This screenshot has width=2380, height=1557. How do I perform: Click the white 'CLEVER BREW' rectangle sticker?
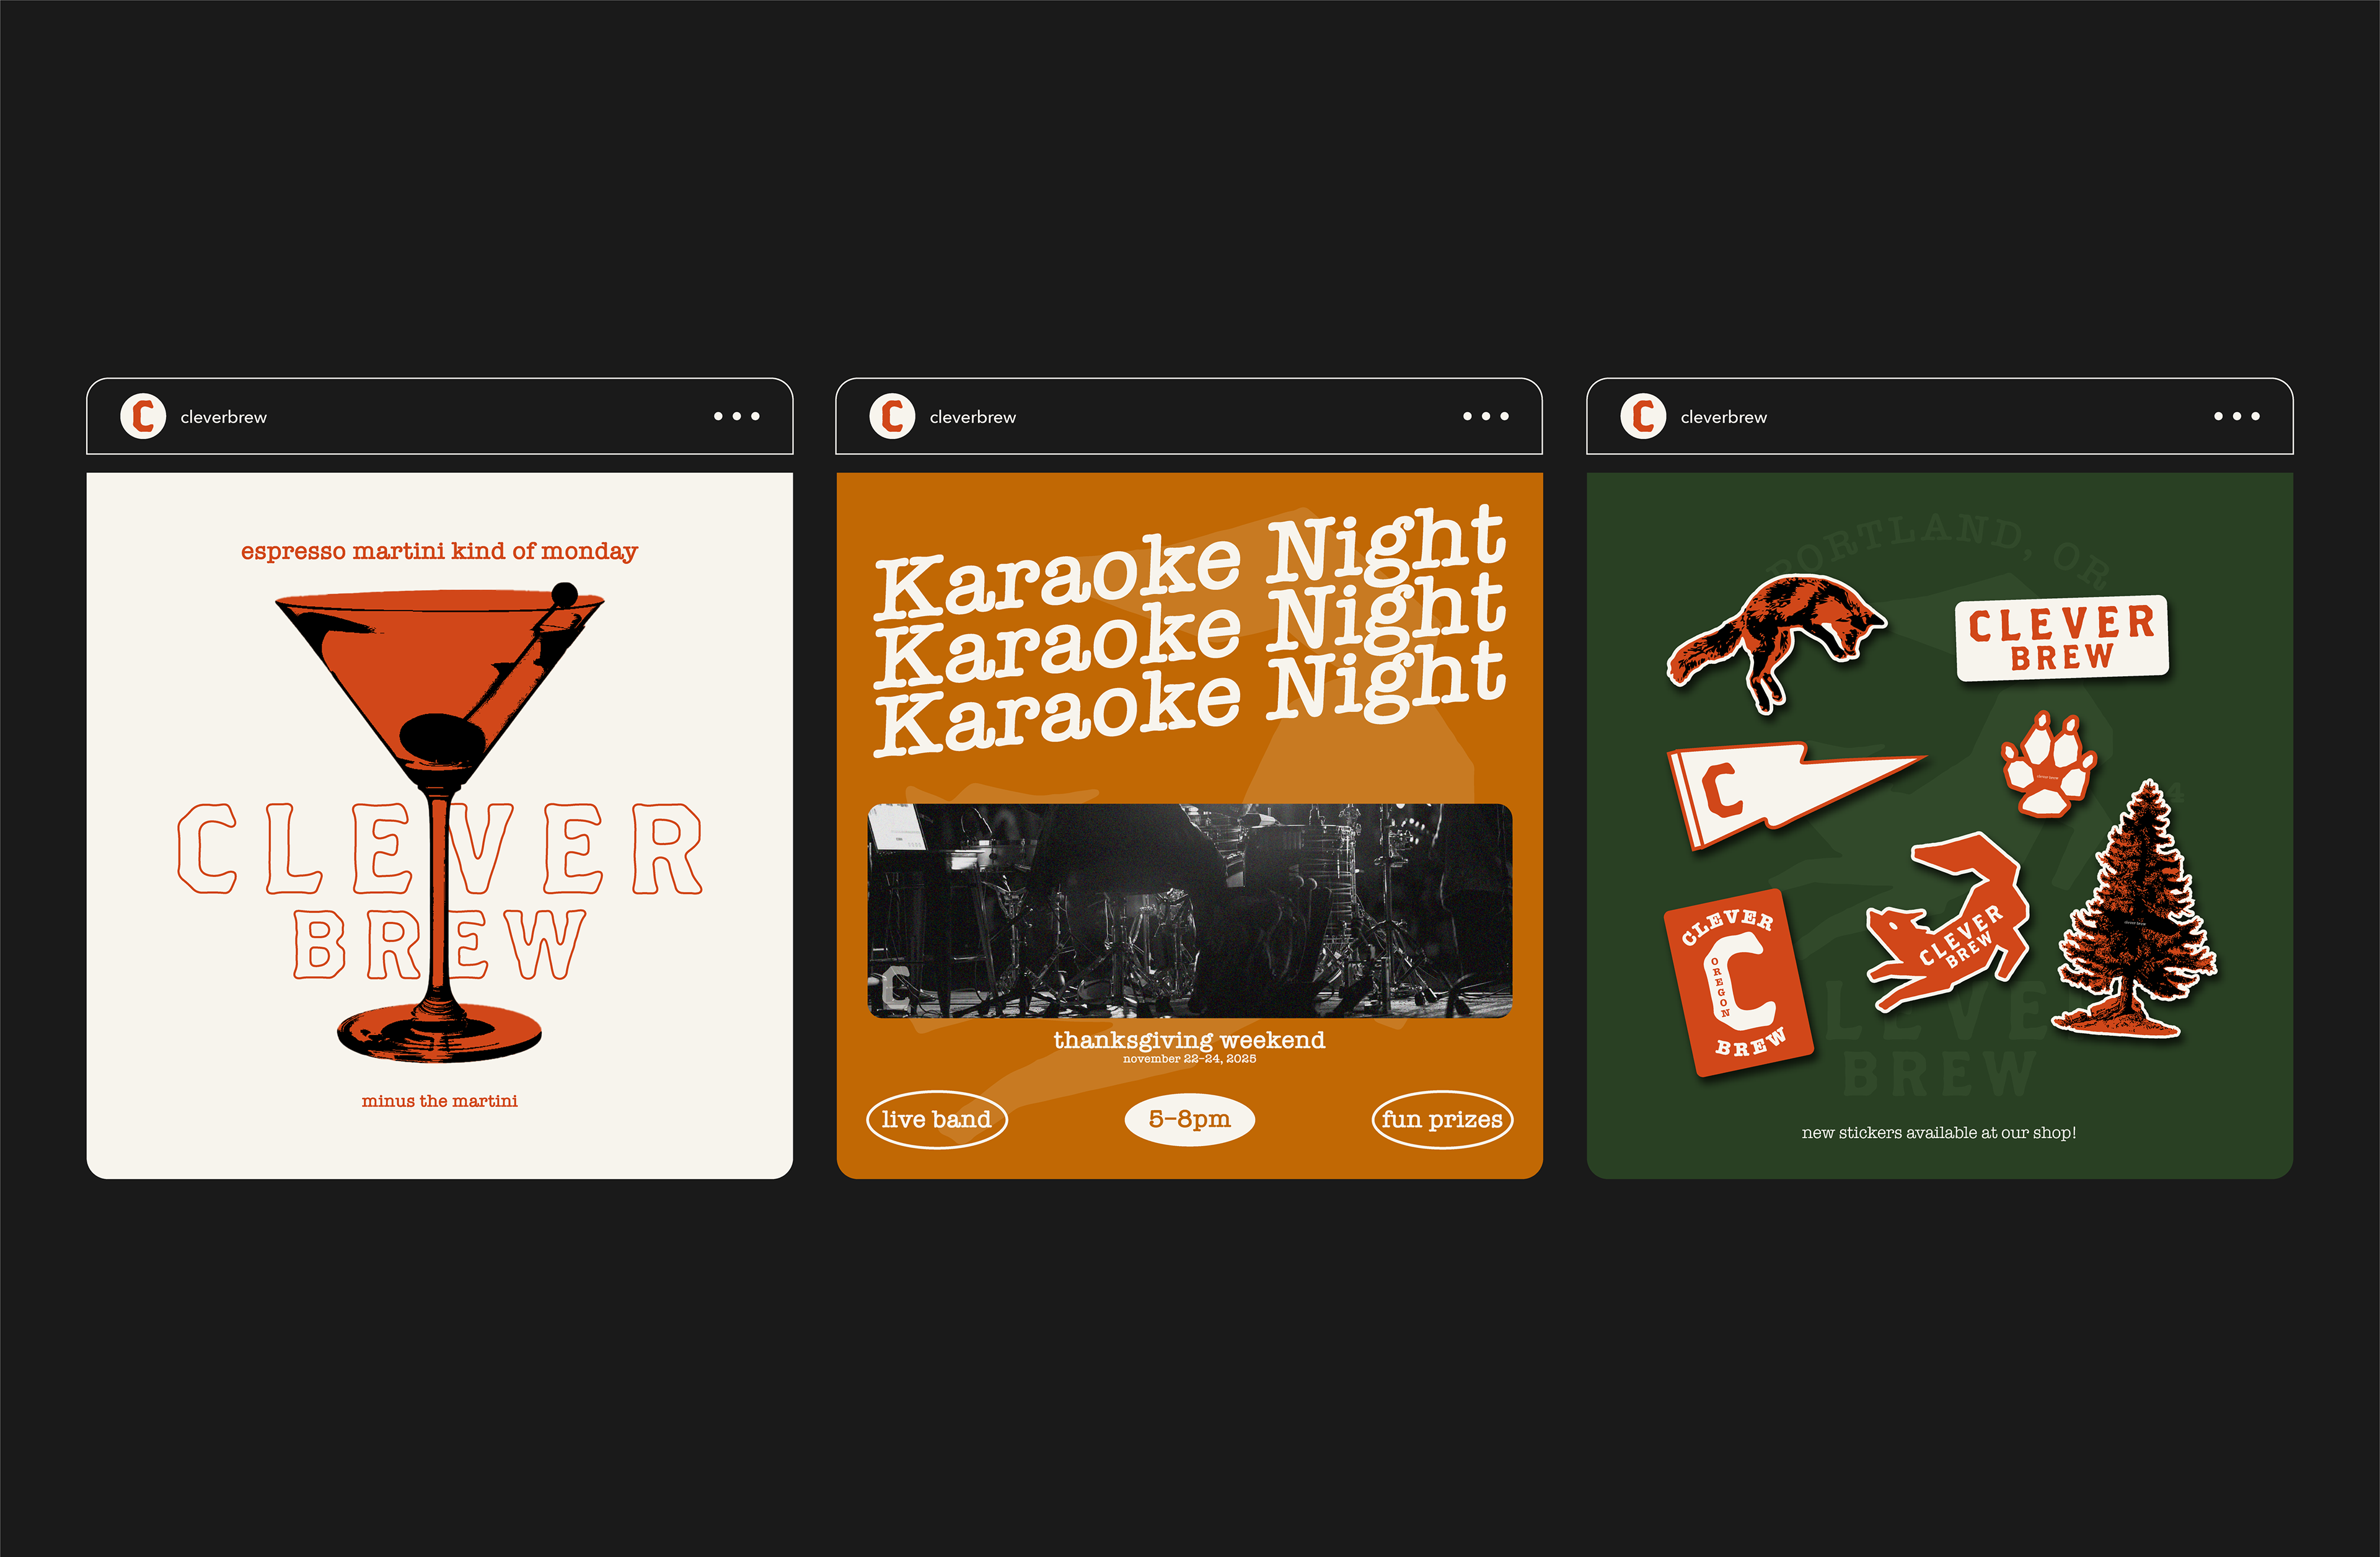pos(2062,638)
